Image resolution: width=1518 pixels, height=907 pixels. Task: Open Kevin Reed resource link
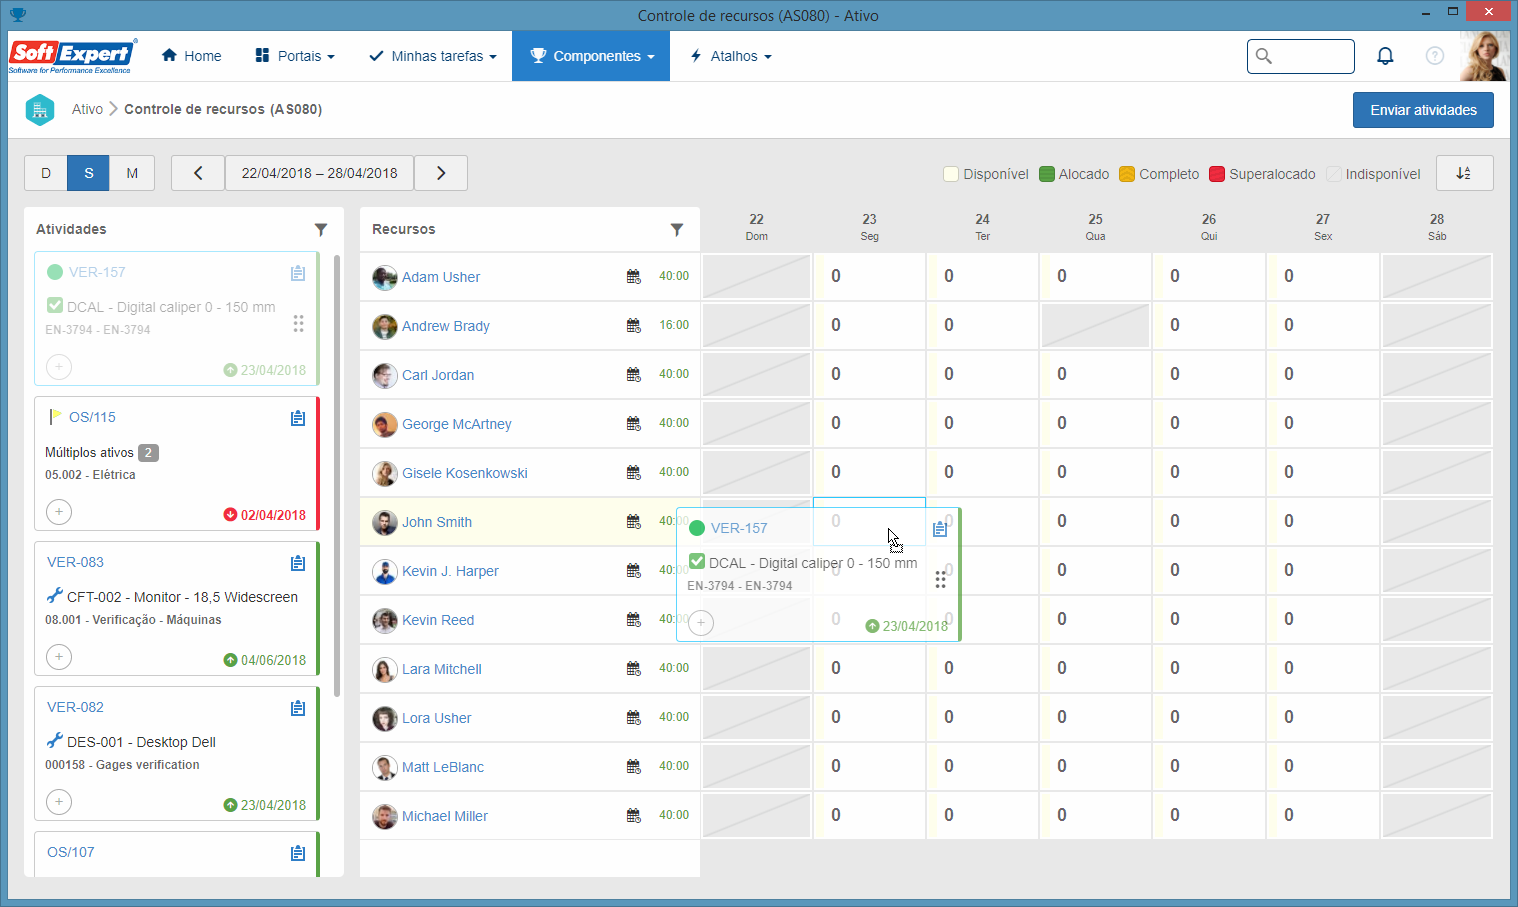pos(438,620)
